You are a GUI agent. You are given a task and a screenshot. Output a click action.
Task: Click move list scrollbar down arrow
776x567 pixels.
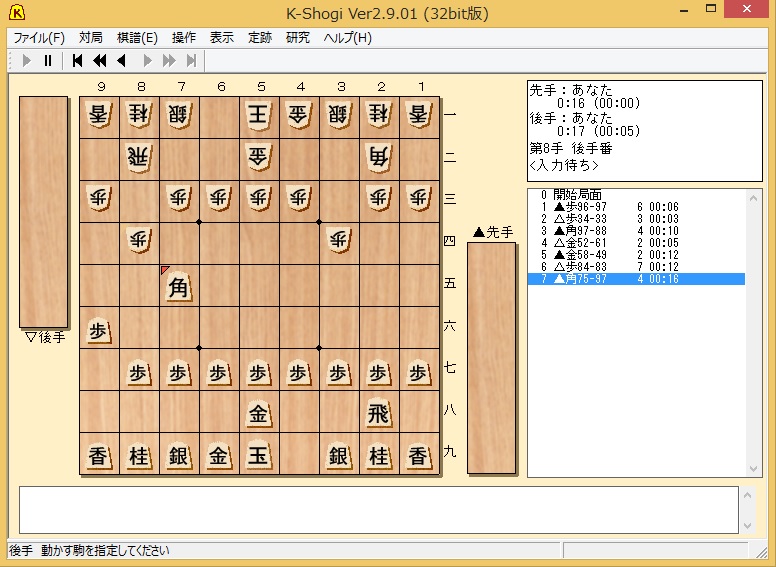(753, 468)
